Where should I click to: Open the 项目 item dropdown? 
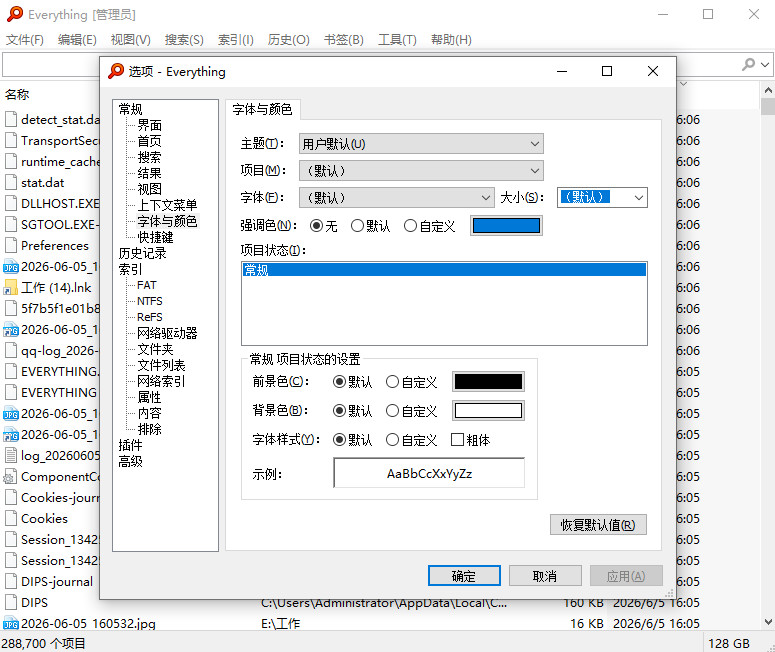click(421, 171)
